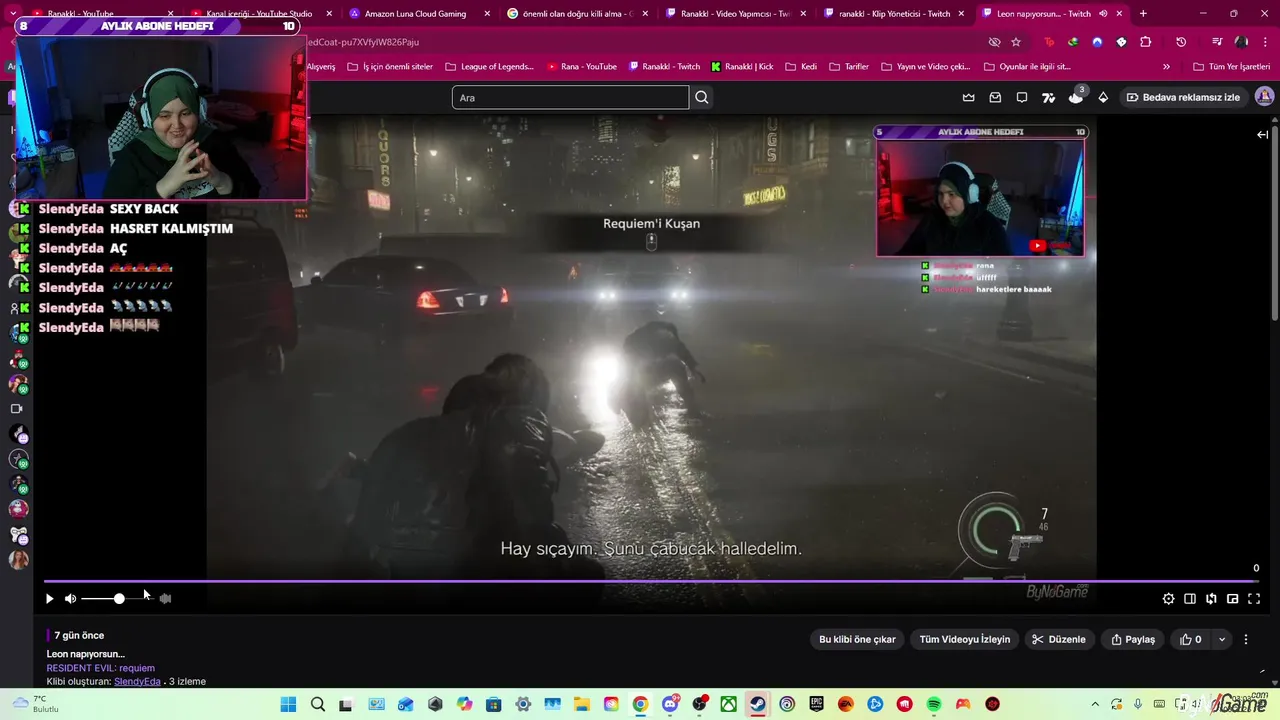Play the Twitch clip
The width and height of the screenshot is (1280, 720).
click(x=49, y=599)
